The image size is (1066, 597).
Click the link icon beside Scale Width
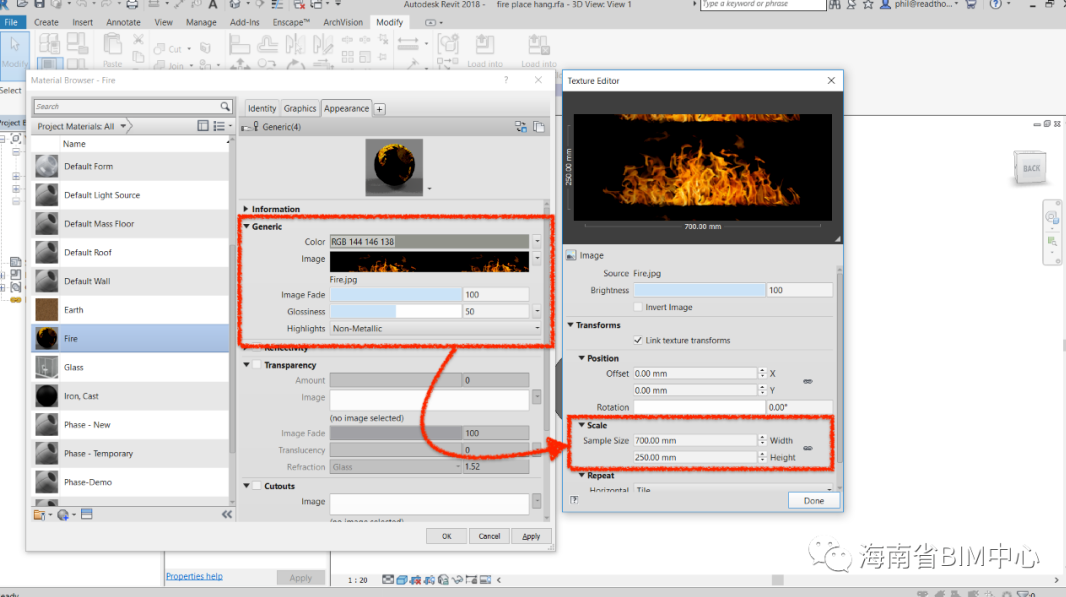(x=807, y=448)
